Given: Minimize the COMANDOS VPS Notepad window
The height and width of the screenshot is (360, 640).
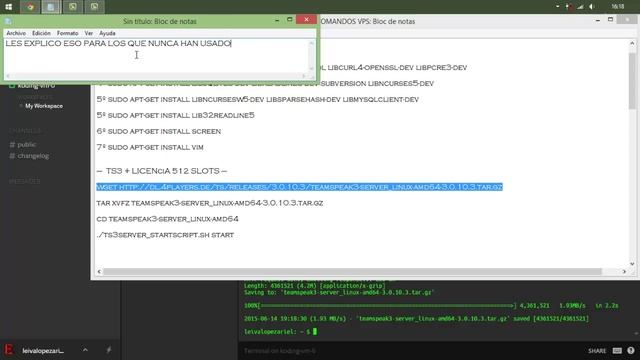Looking at the screenshot, I should (x=598, y=20).
